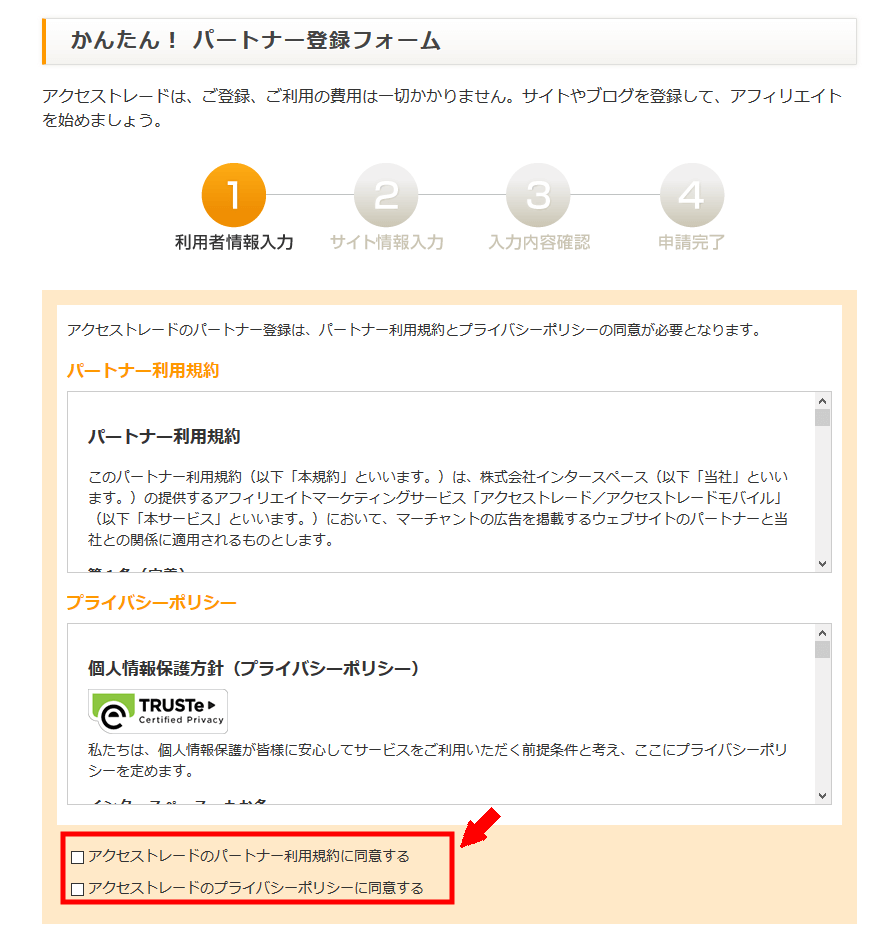This screenshot has height=947, width=895.
Task: Click scrollbar thumb in パートナー利用規約 box
Action: pyautogui.click(x=822, y=417)
